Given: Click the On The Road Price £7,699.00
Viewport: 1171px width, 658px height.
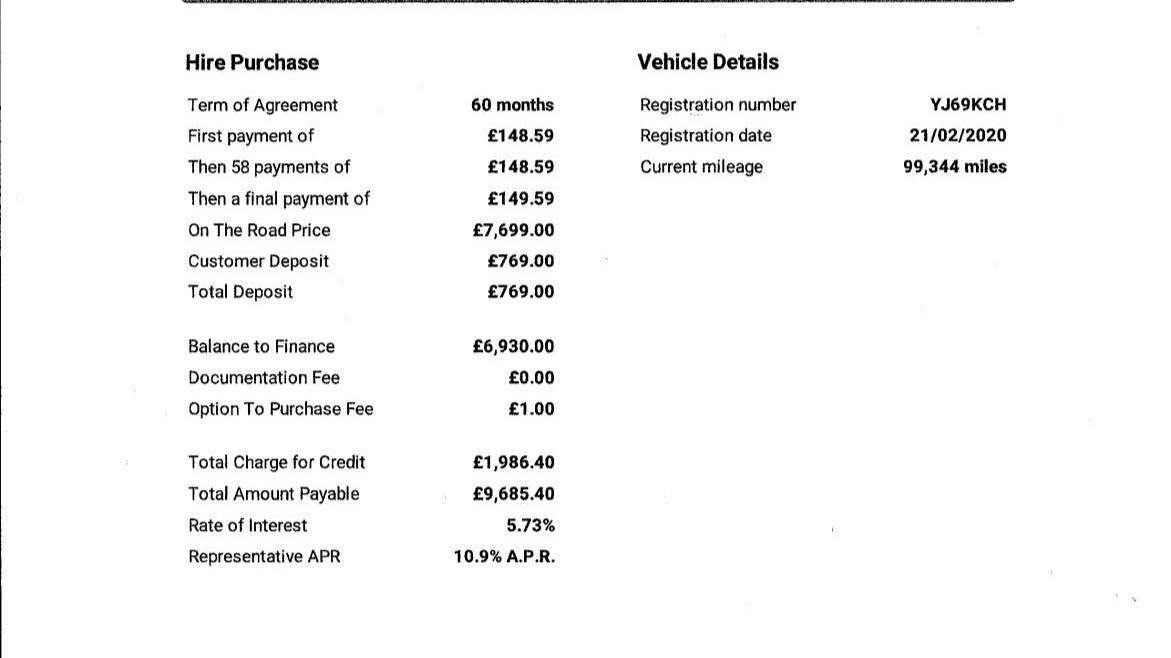Looking at the screenshot, I should 513,230.
